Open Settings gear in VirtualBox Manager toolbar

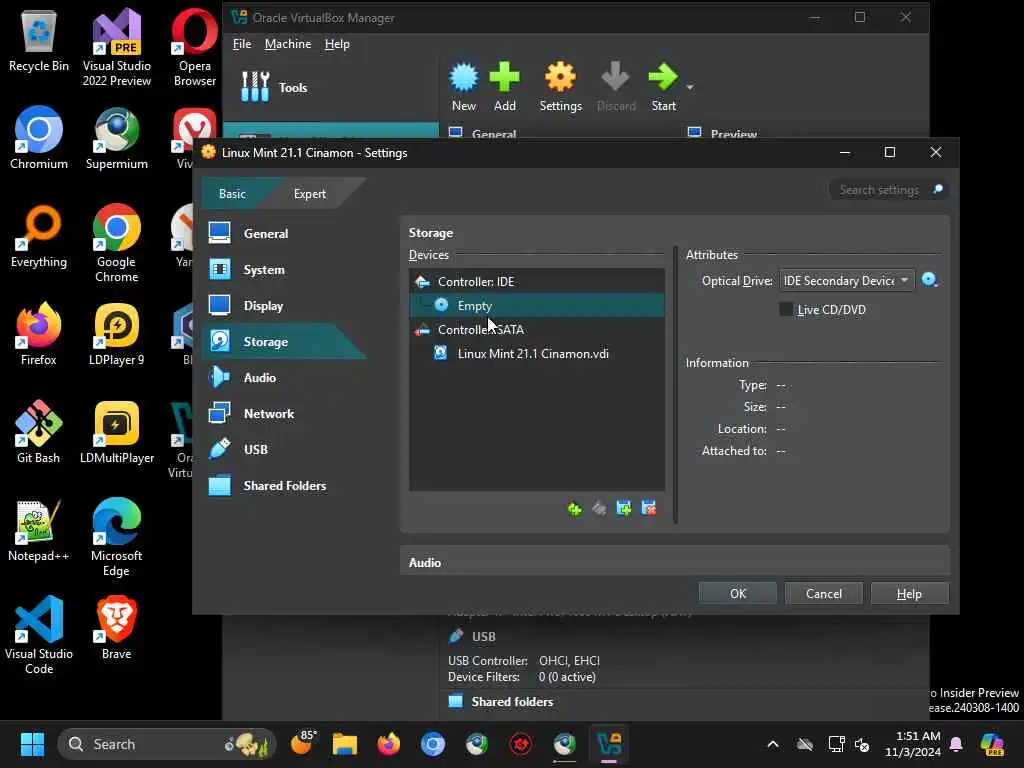tap(560, 77)
